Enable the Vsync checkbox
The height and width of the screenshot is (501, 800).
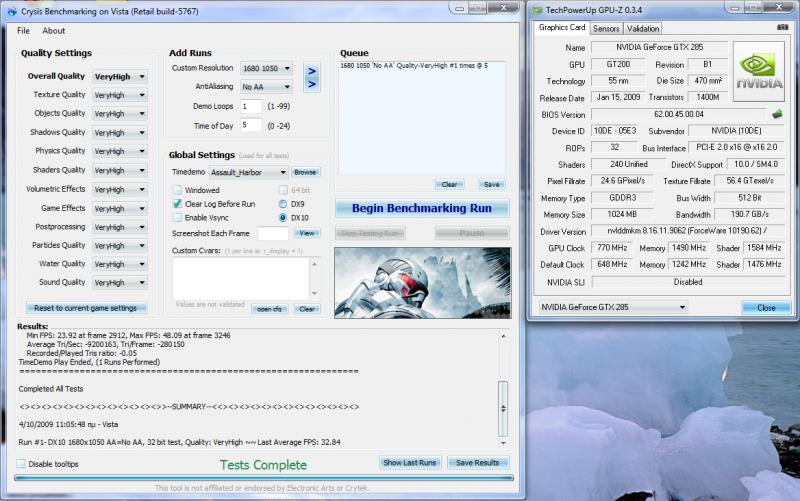coord(178,217)
